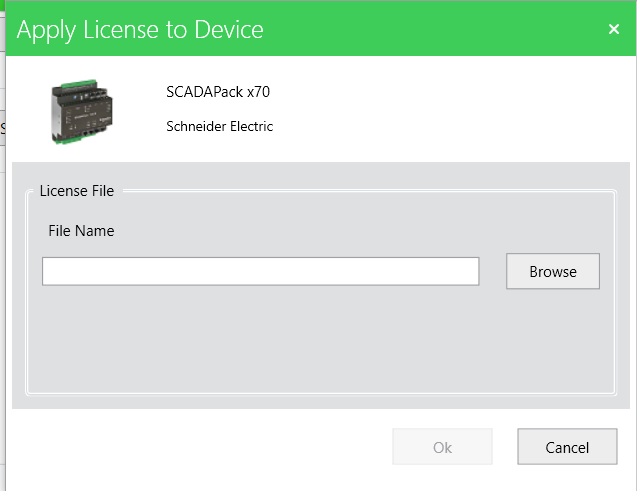Screen dimensions: 640x499
Task: Click the greyed-out Ok button
Action: tap(442, 447)
